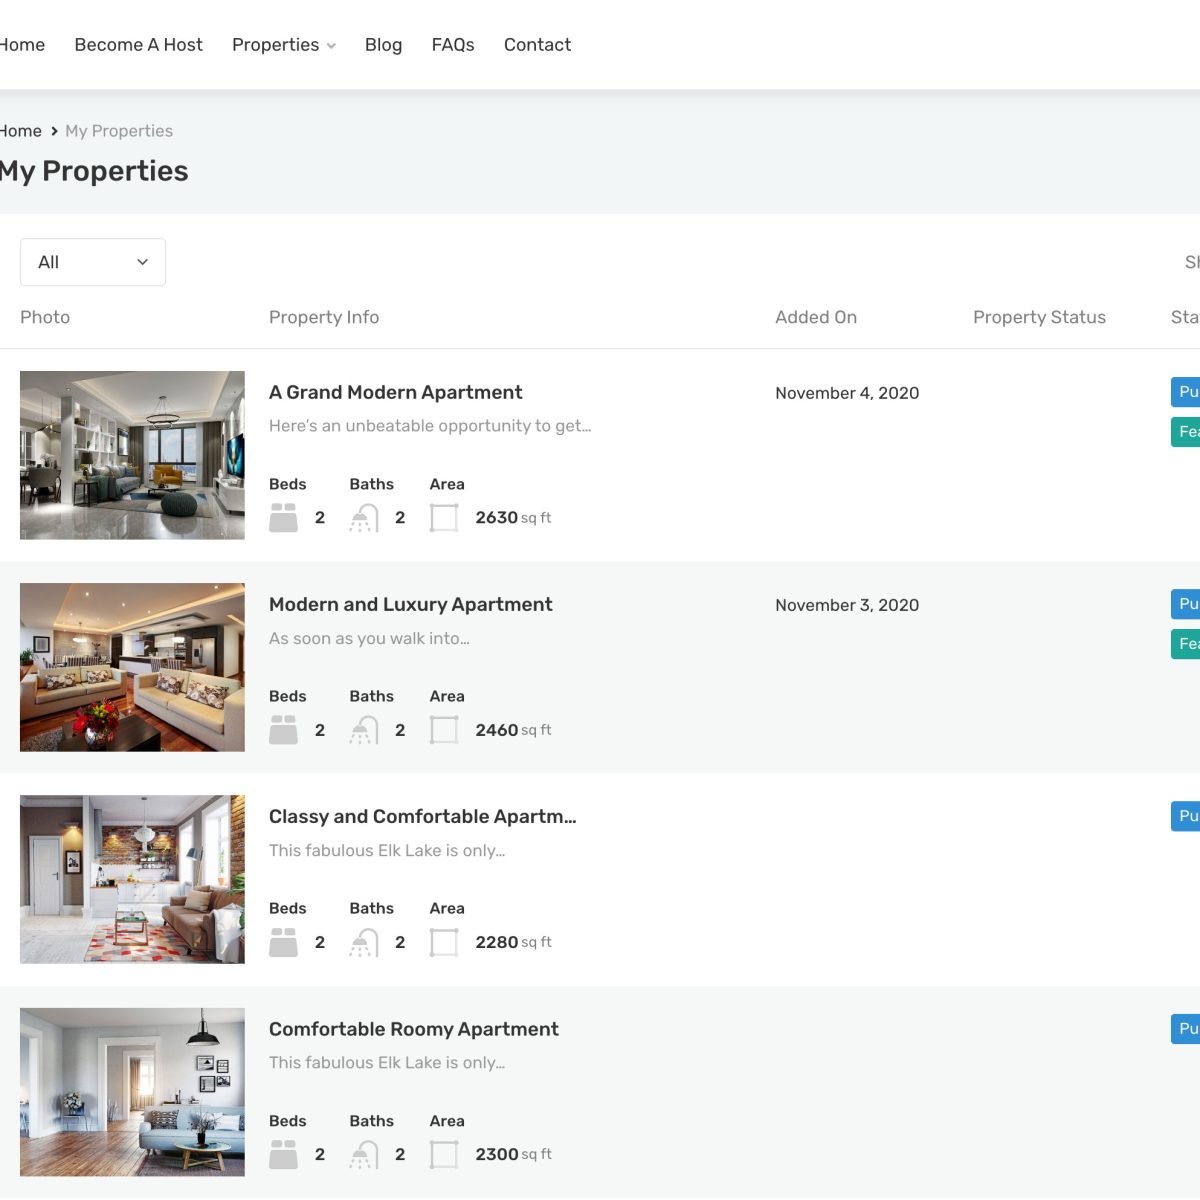Click the bed icon for A Grand Modern Apartment

click(283, 518)
